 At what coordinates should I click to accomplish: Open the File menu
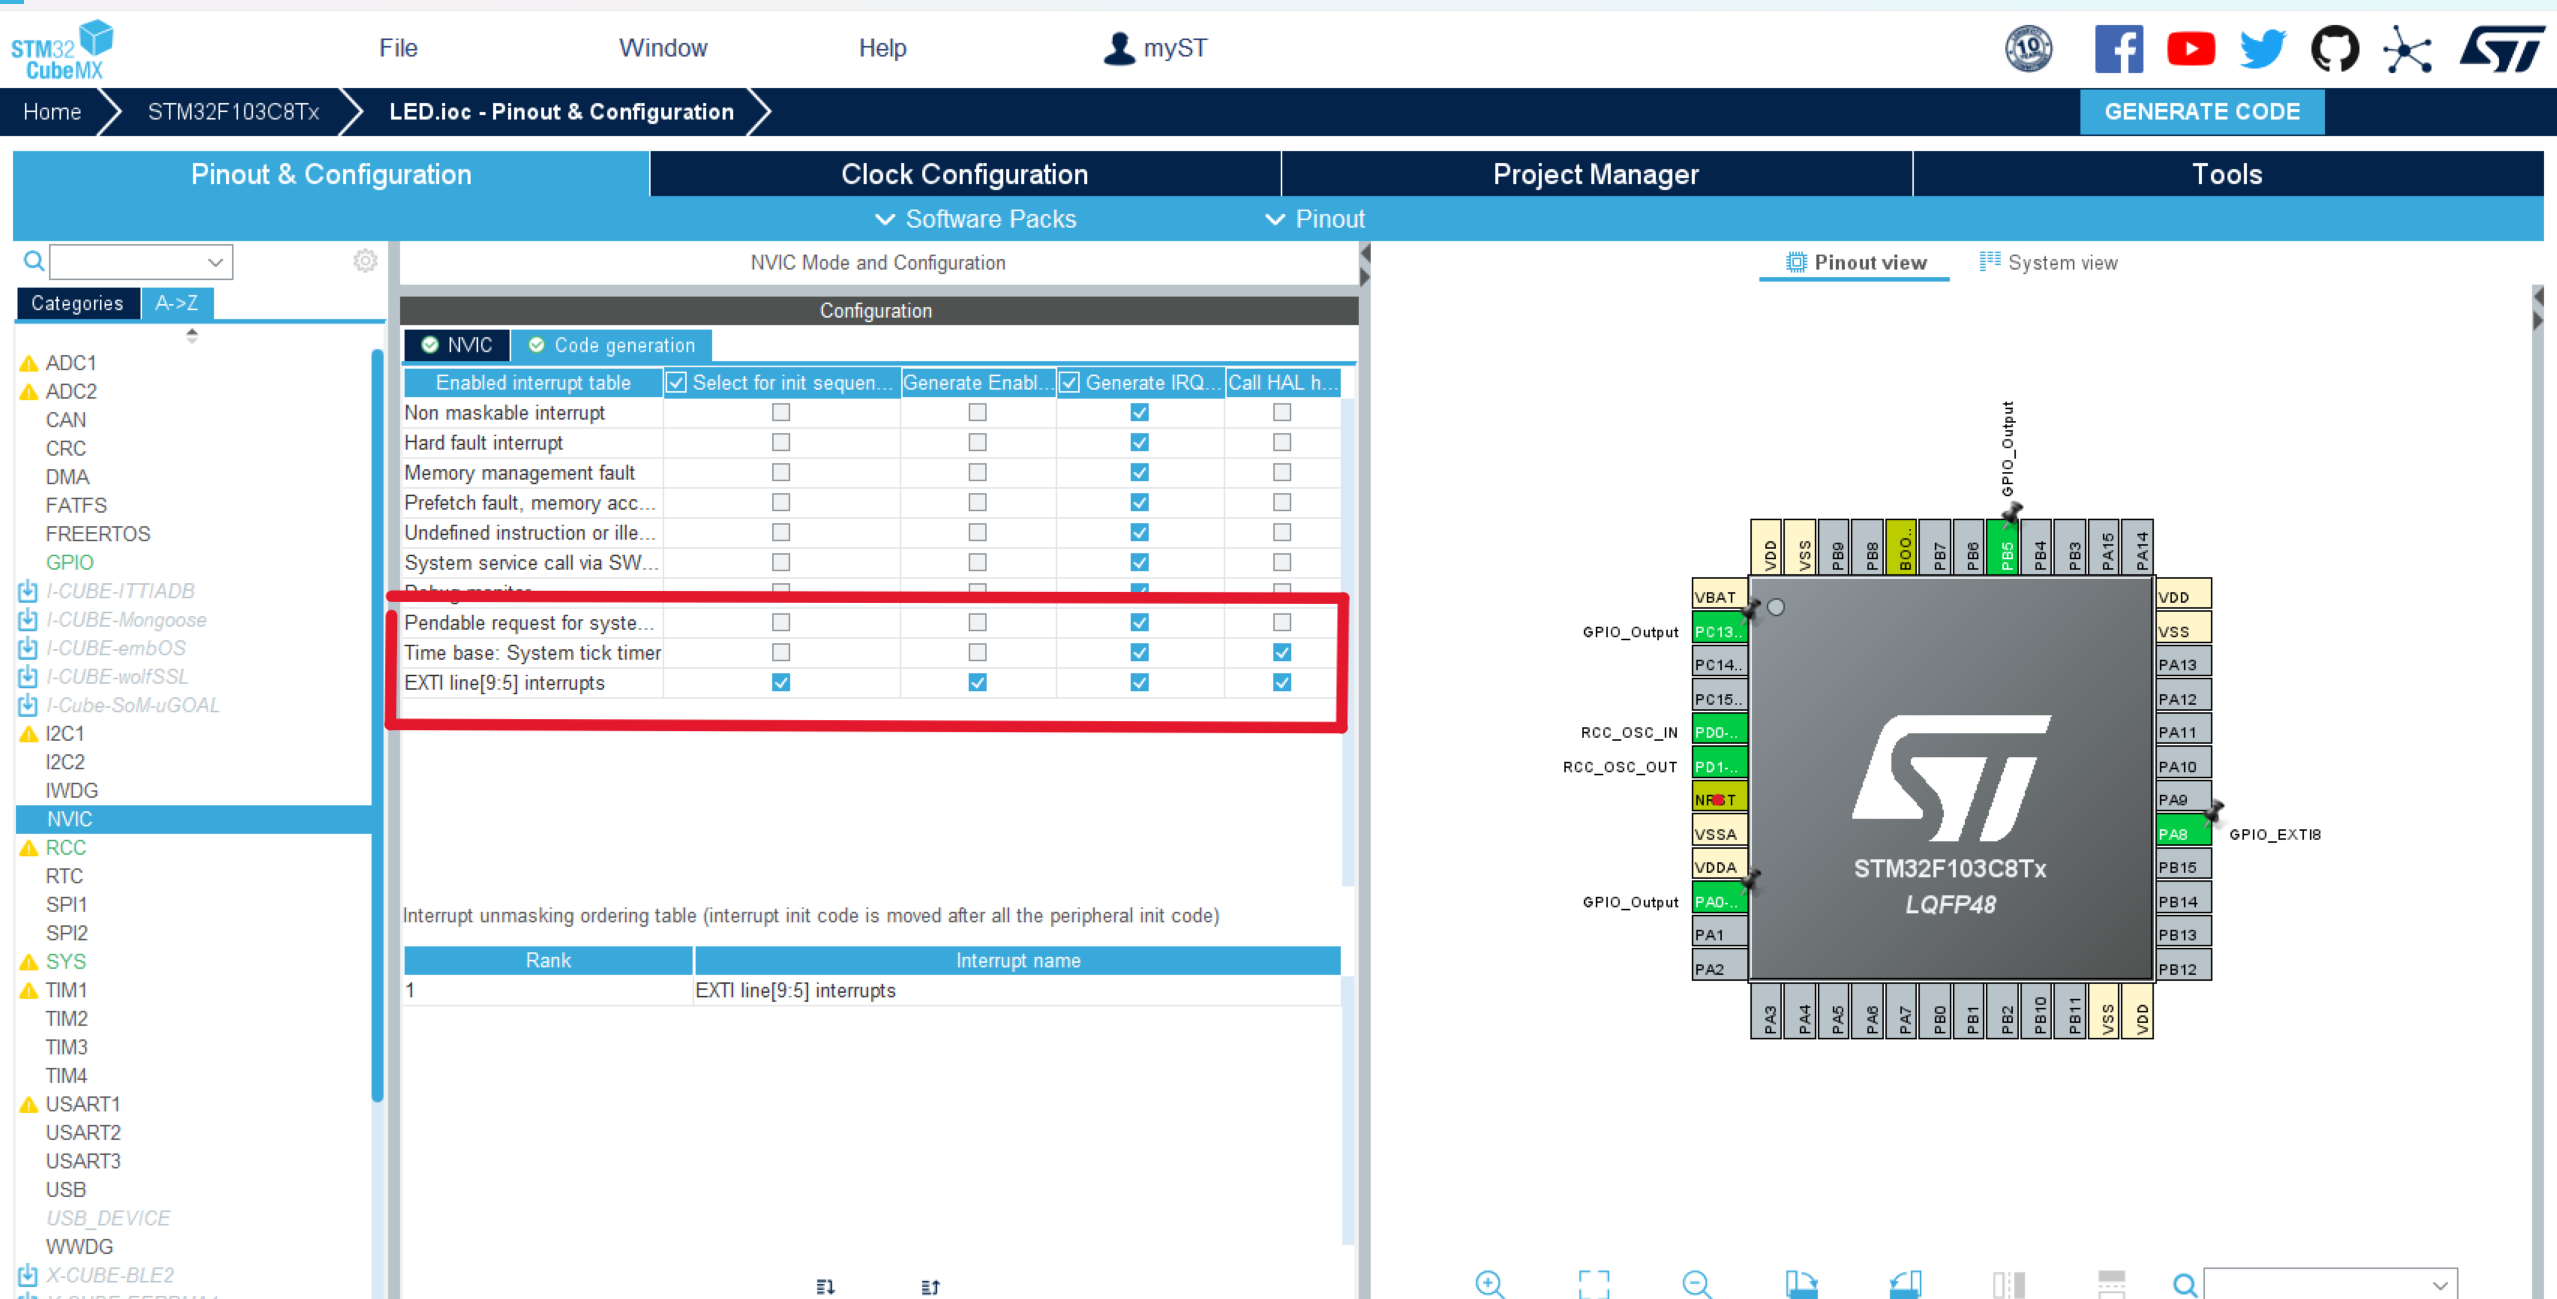coord(398,48)
